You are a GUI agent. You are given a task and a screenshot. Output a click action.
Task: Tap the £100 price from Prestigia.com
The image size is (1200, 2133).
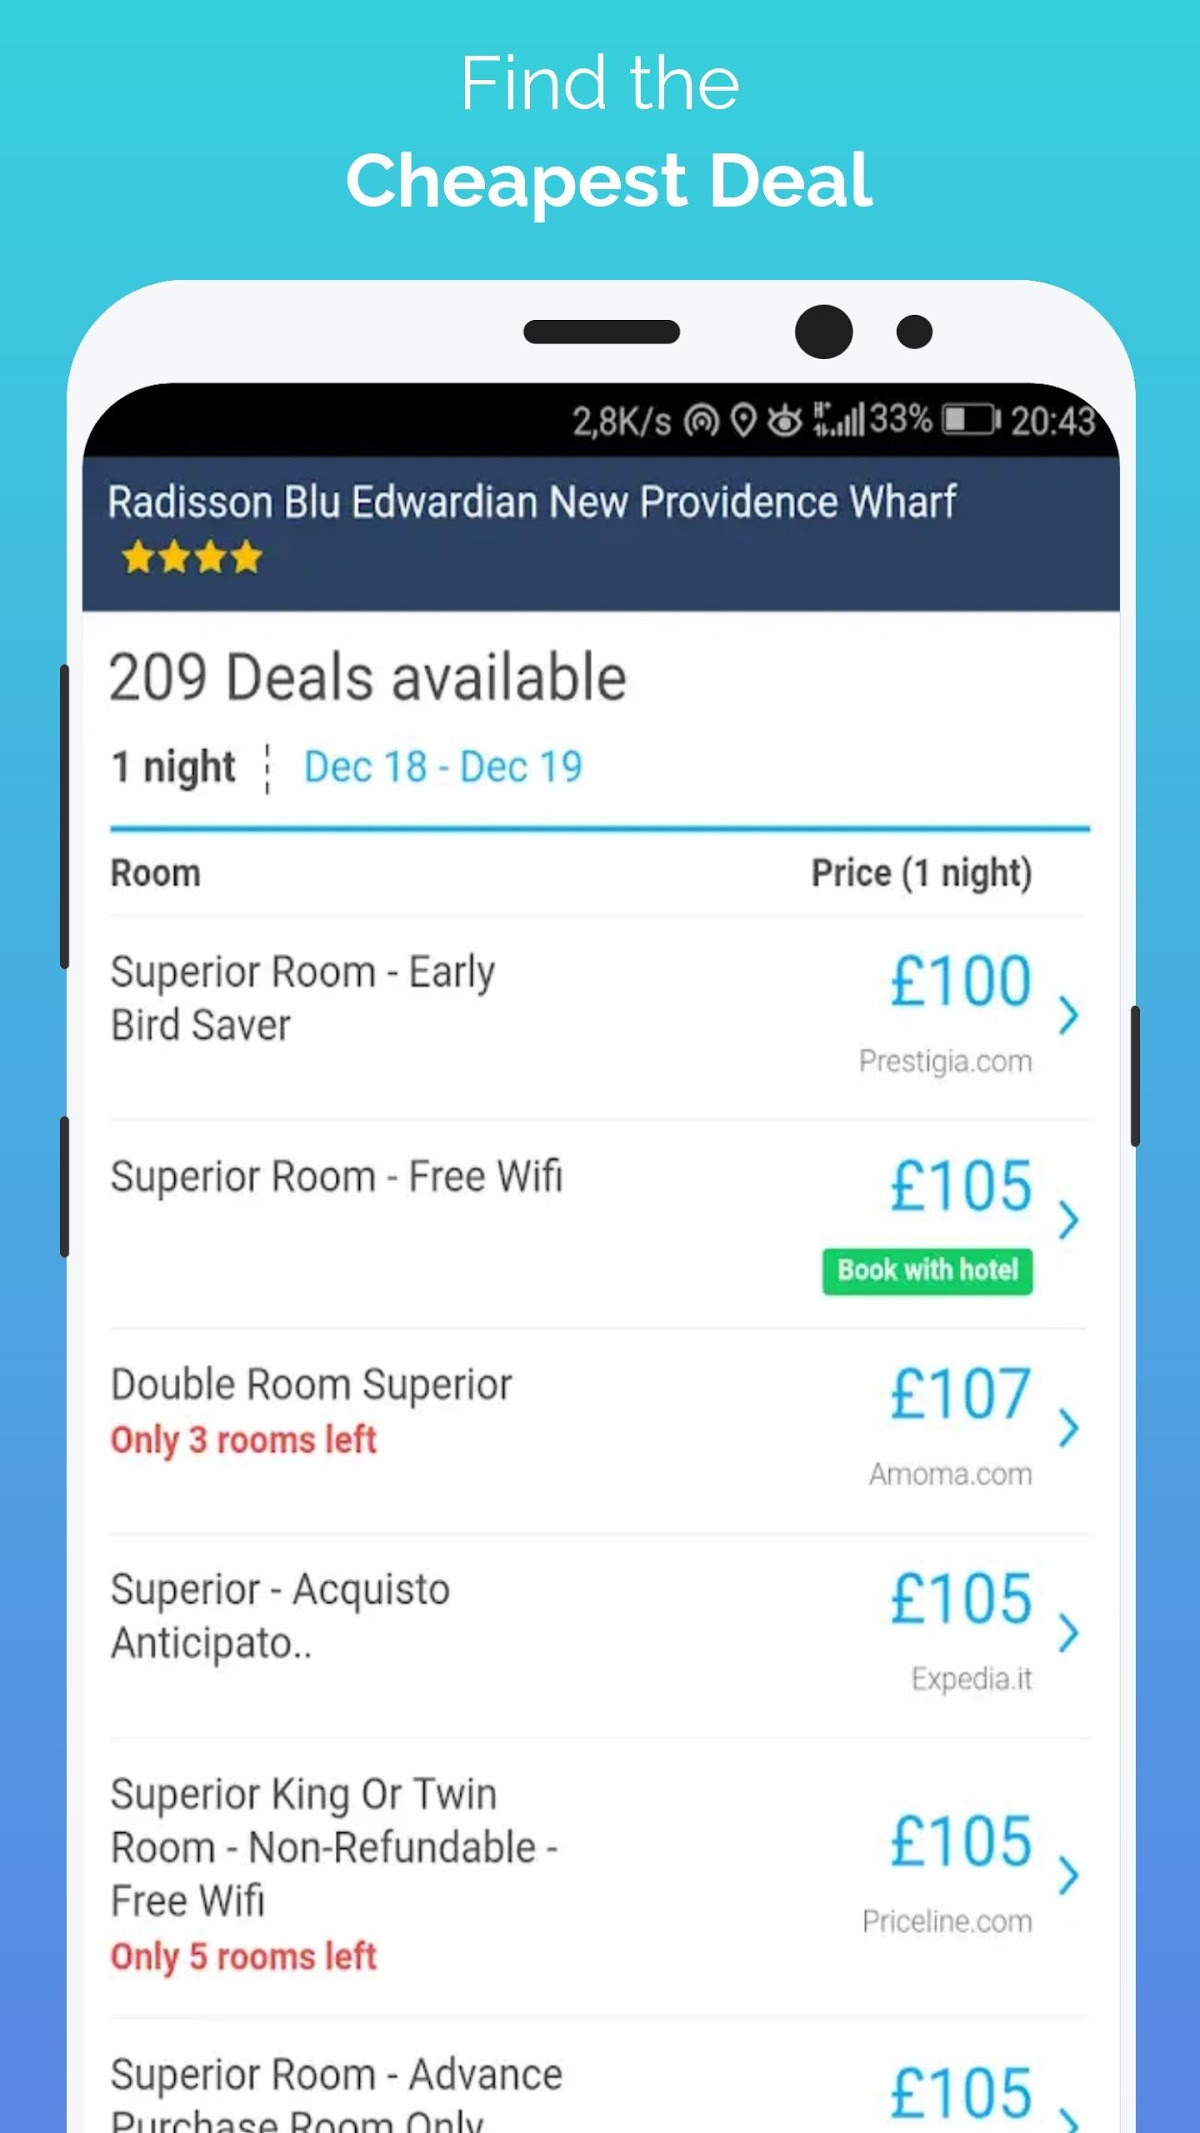pos(960,981)
